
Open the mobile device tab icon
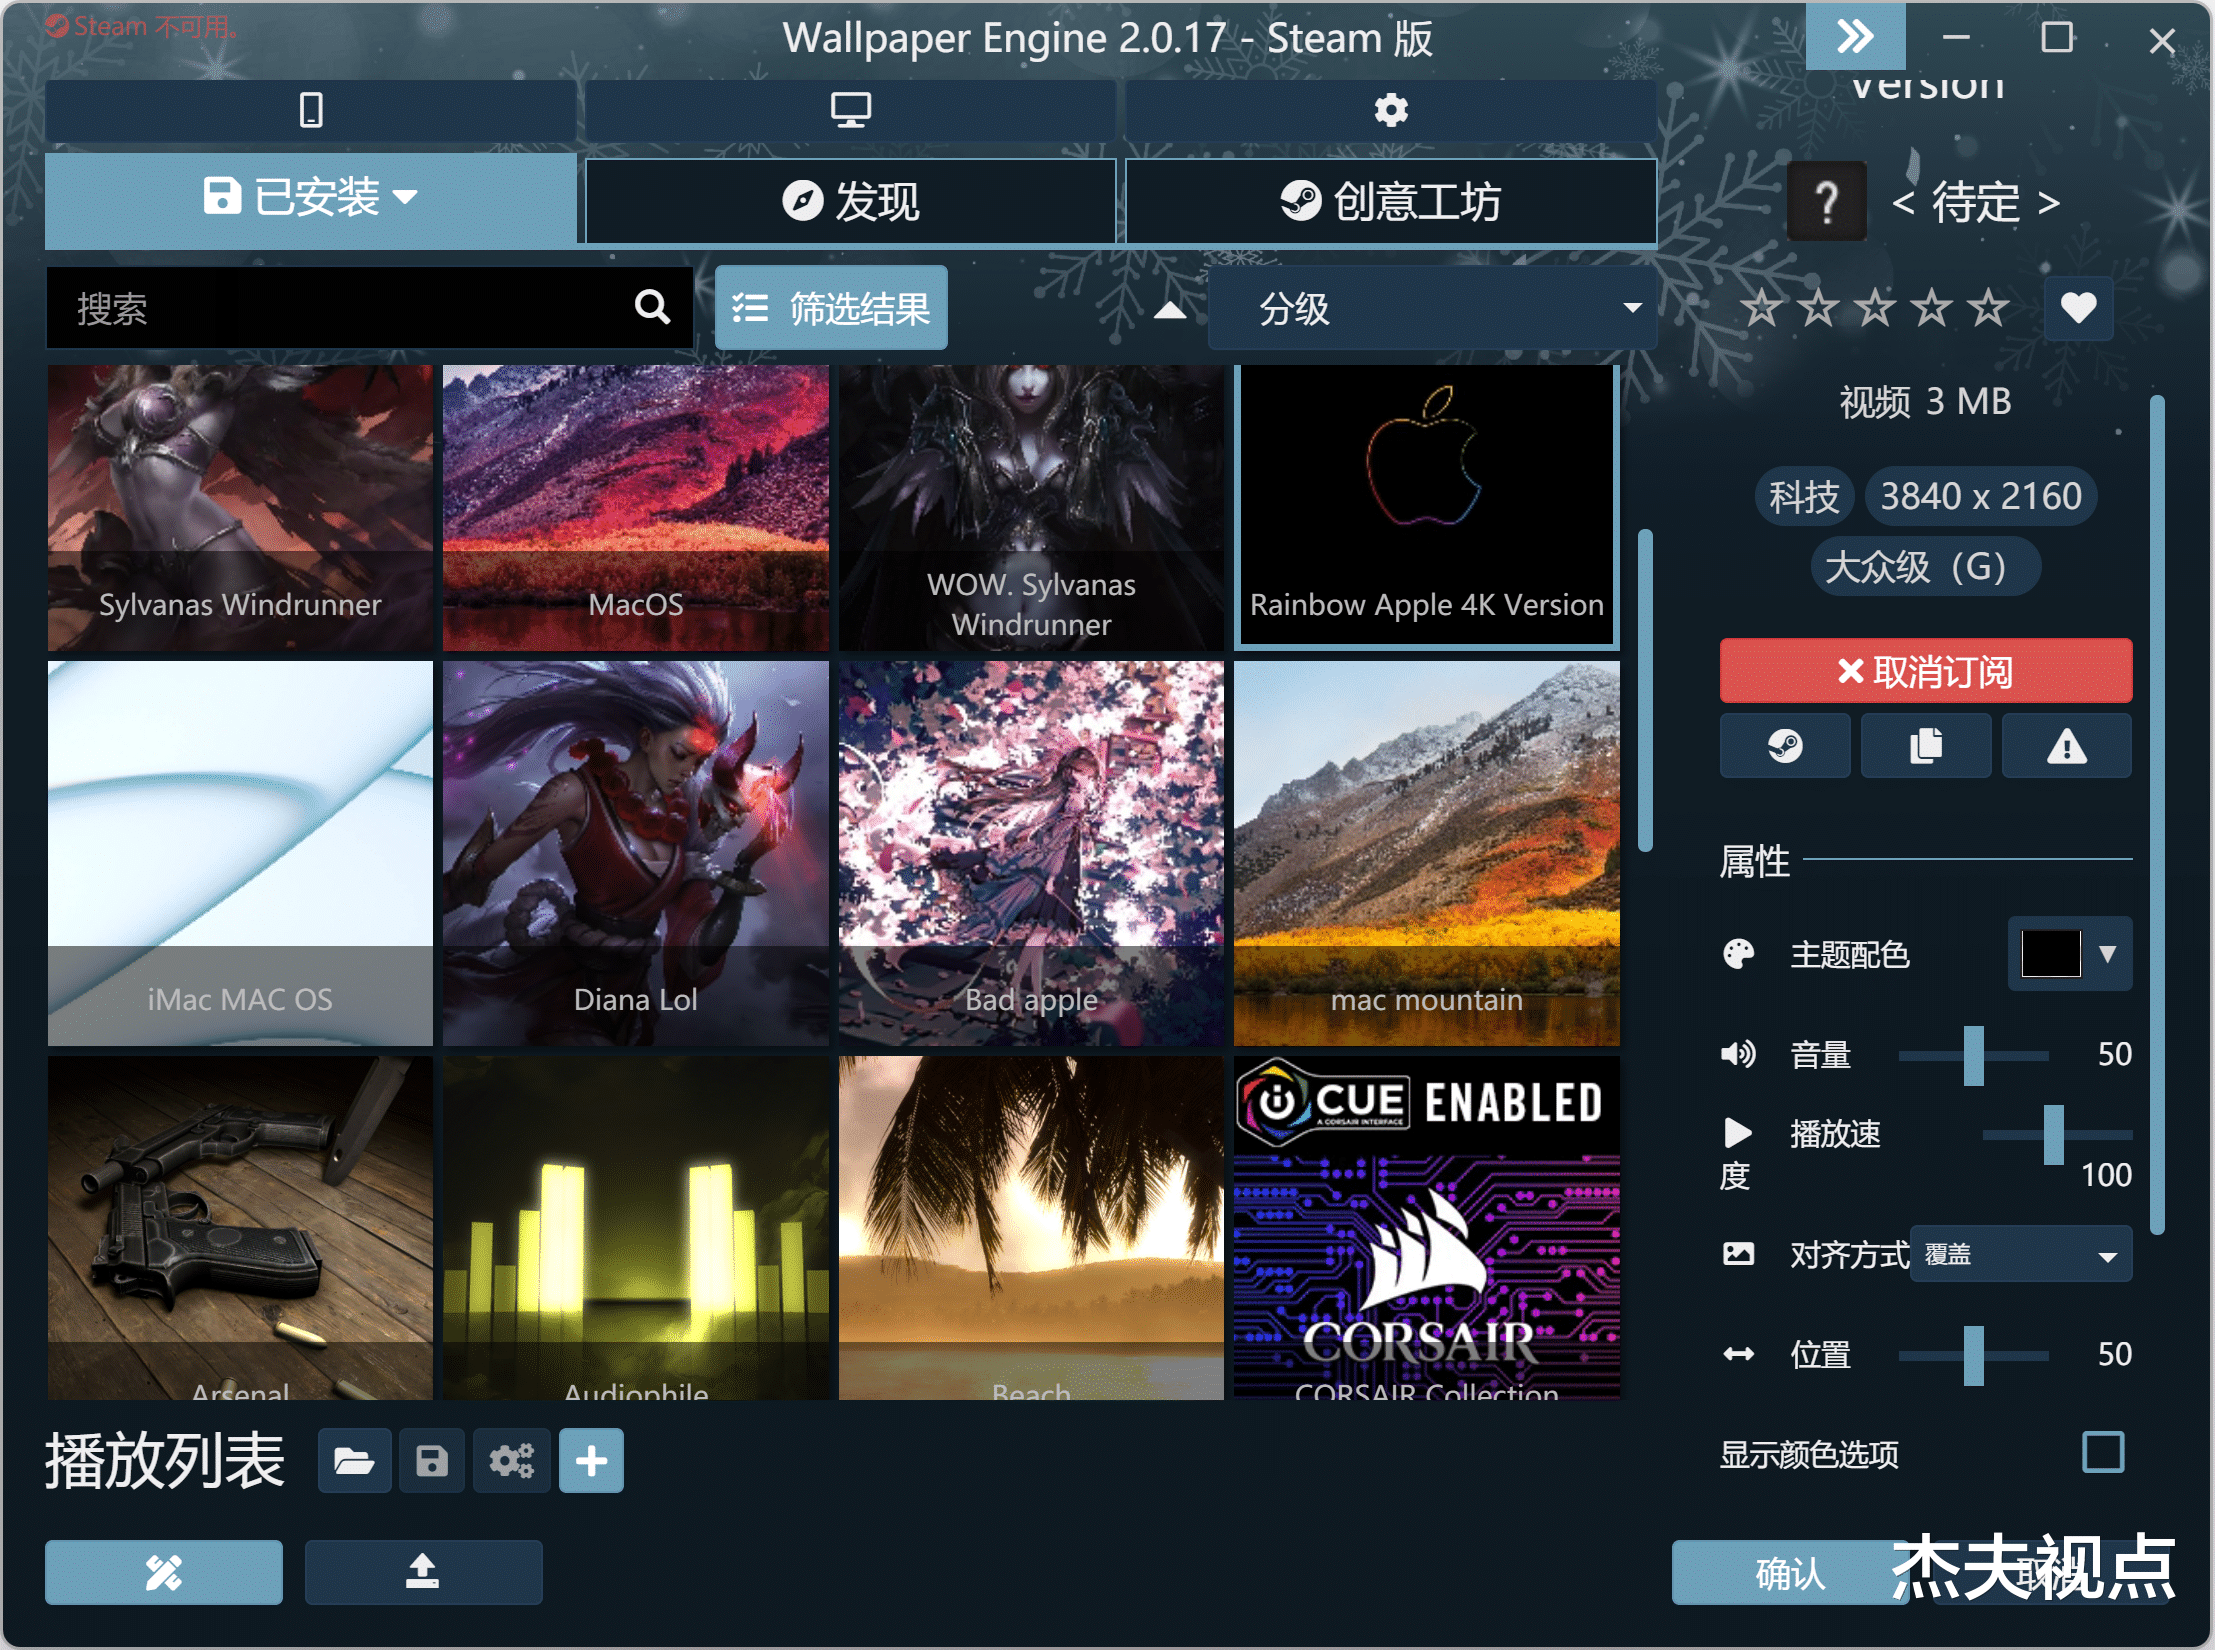[311, 109]
